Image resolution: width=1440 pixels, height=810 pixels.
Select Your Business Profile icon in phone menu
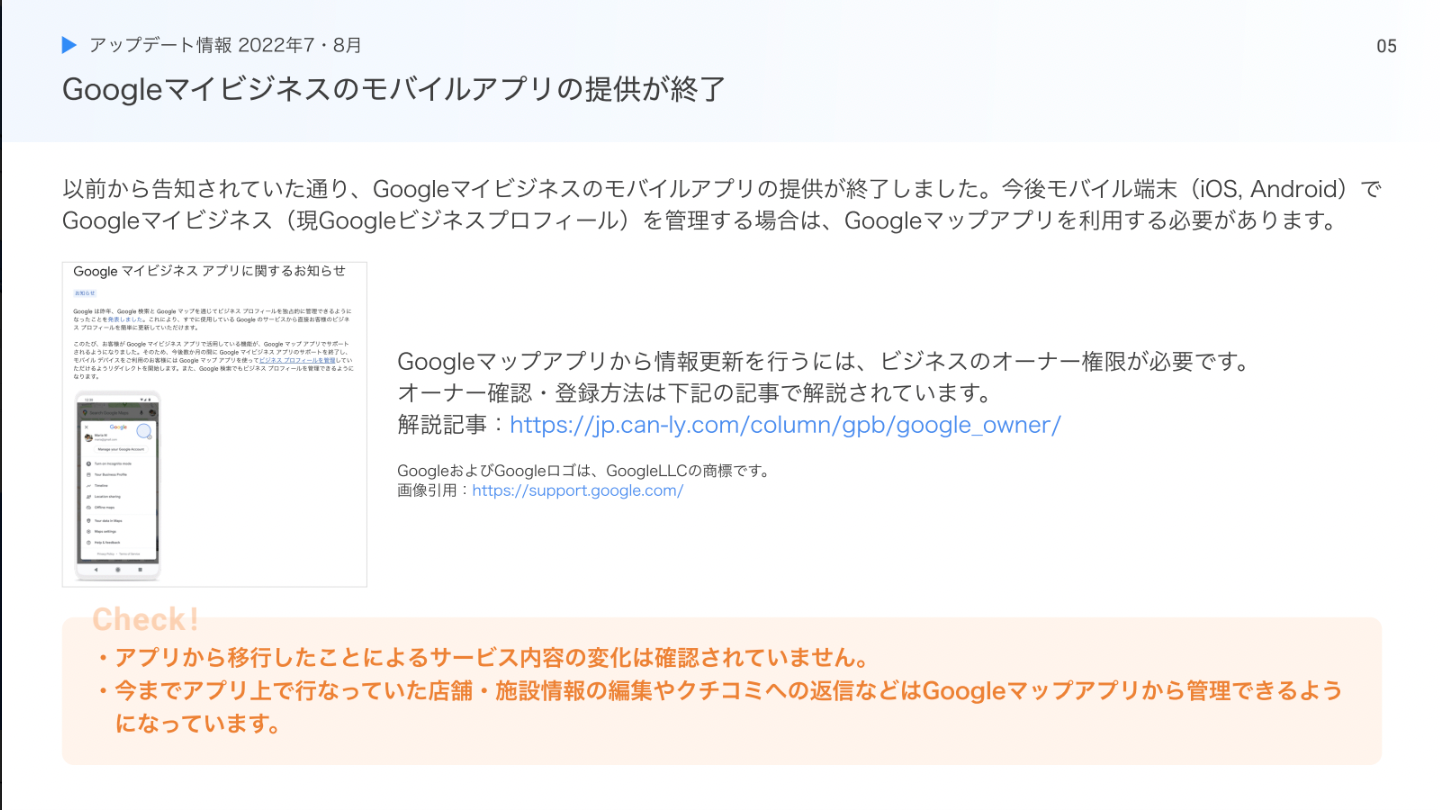click(89, 475)
